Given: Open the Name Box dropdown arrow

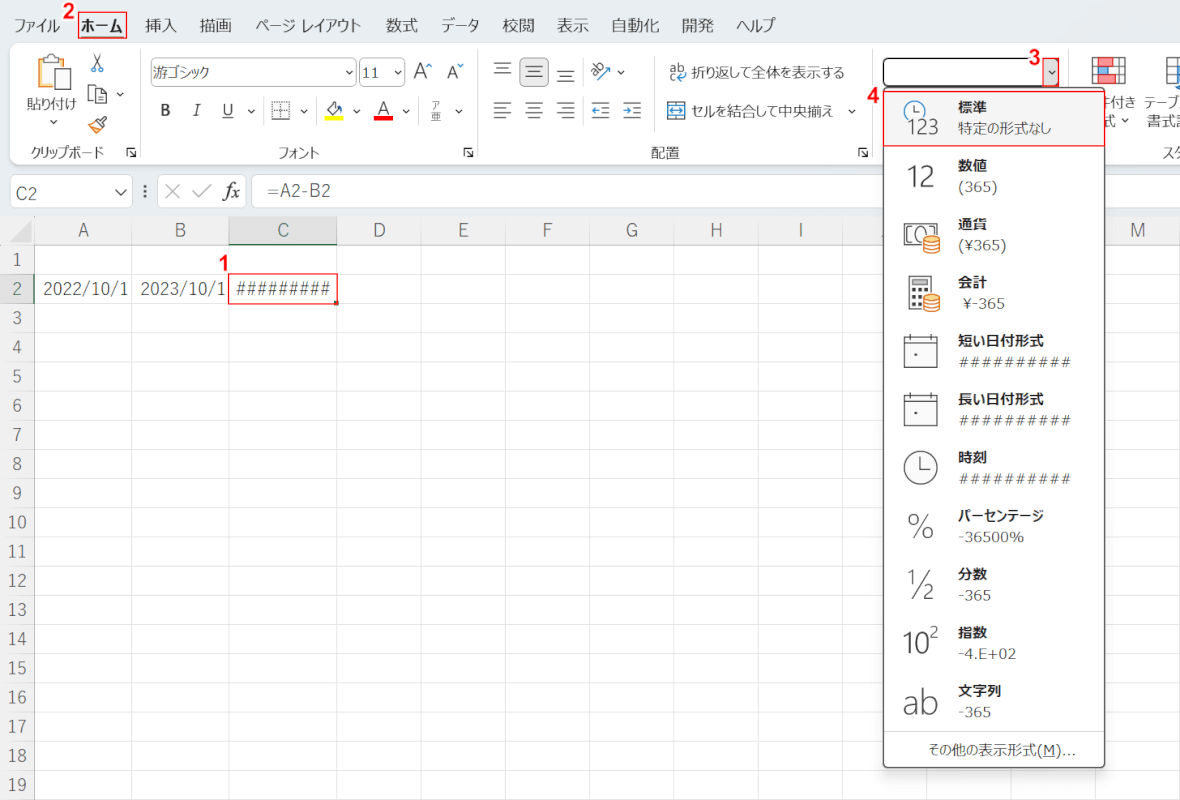Looking at the screenshot, I should tap(122, 192).
